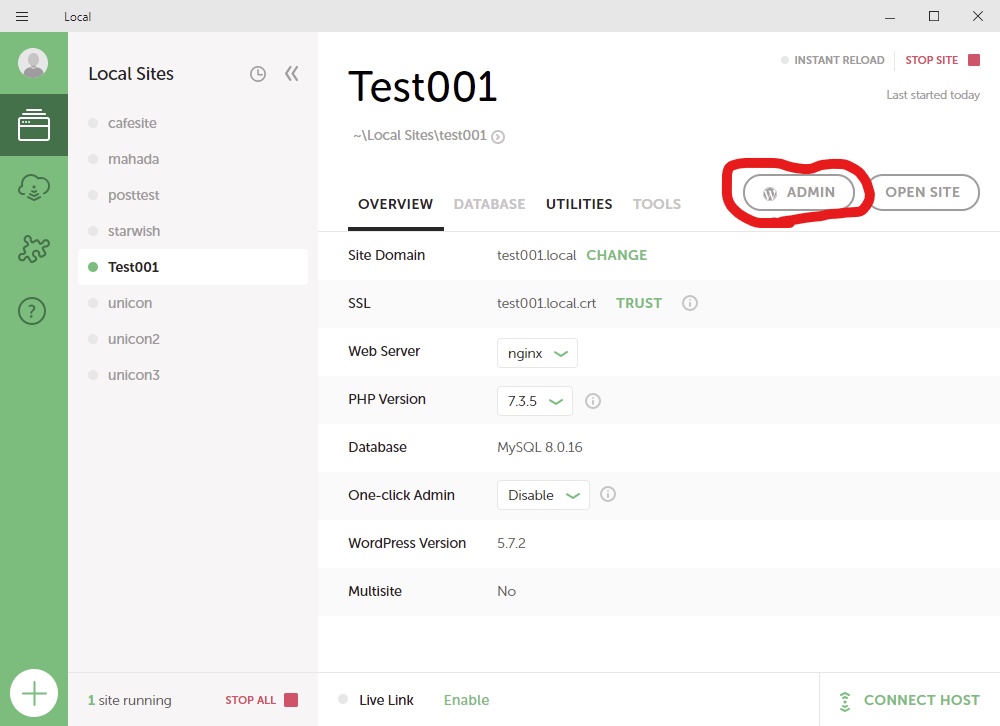Click the WordPress version 5.7.2 value
The image size is (1000, 726).
tap(511, 543)
